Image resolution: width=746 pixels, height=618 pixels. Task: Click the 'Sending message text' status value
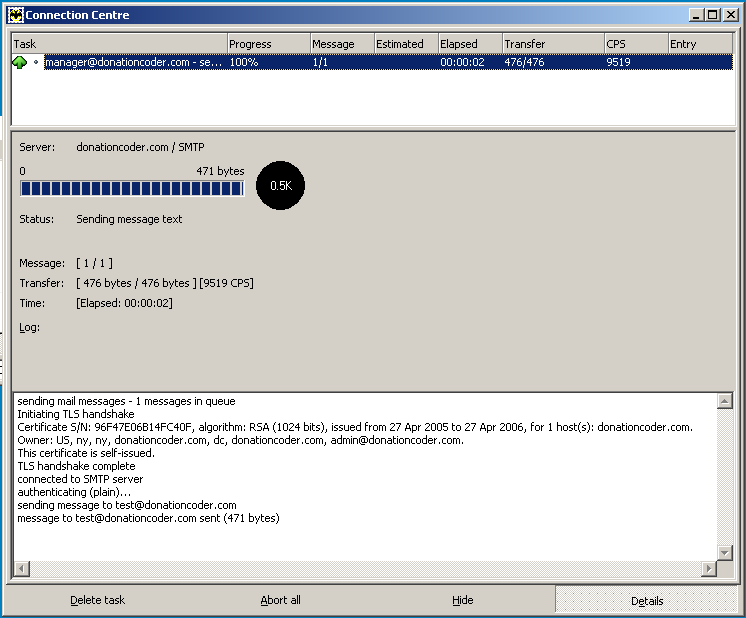pyautogui.click(x=129, y=219)
